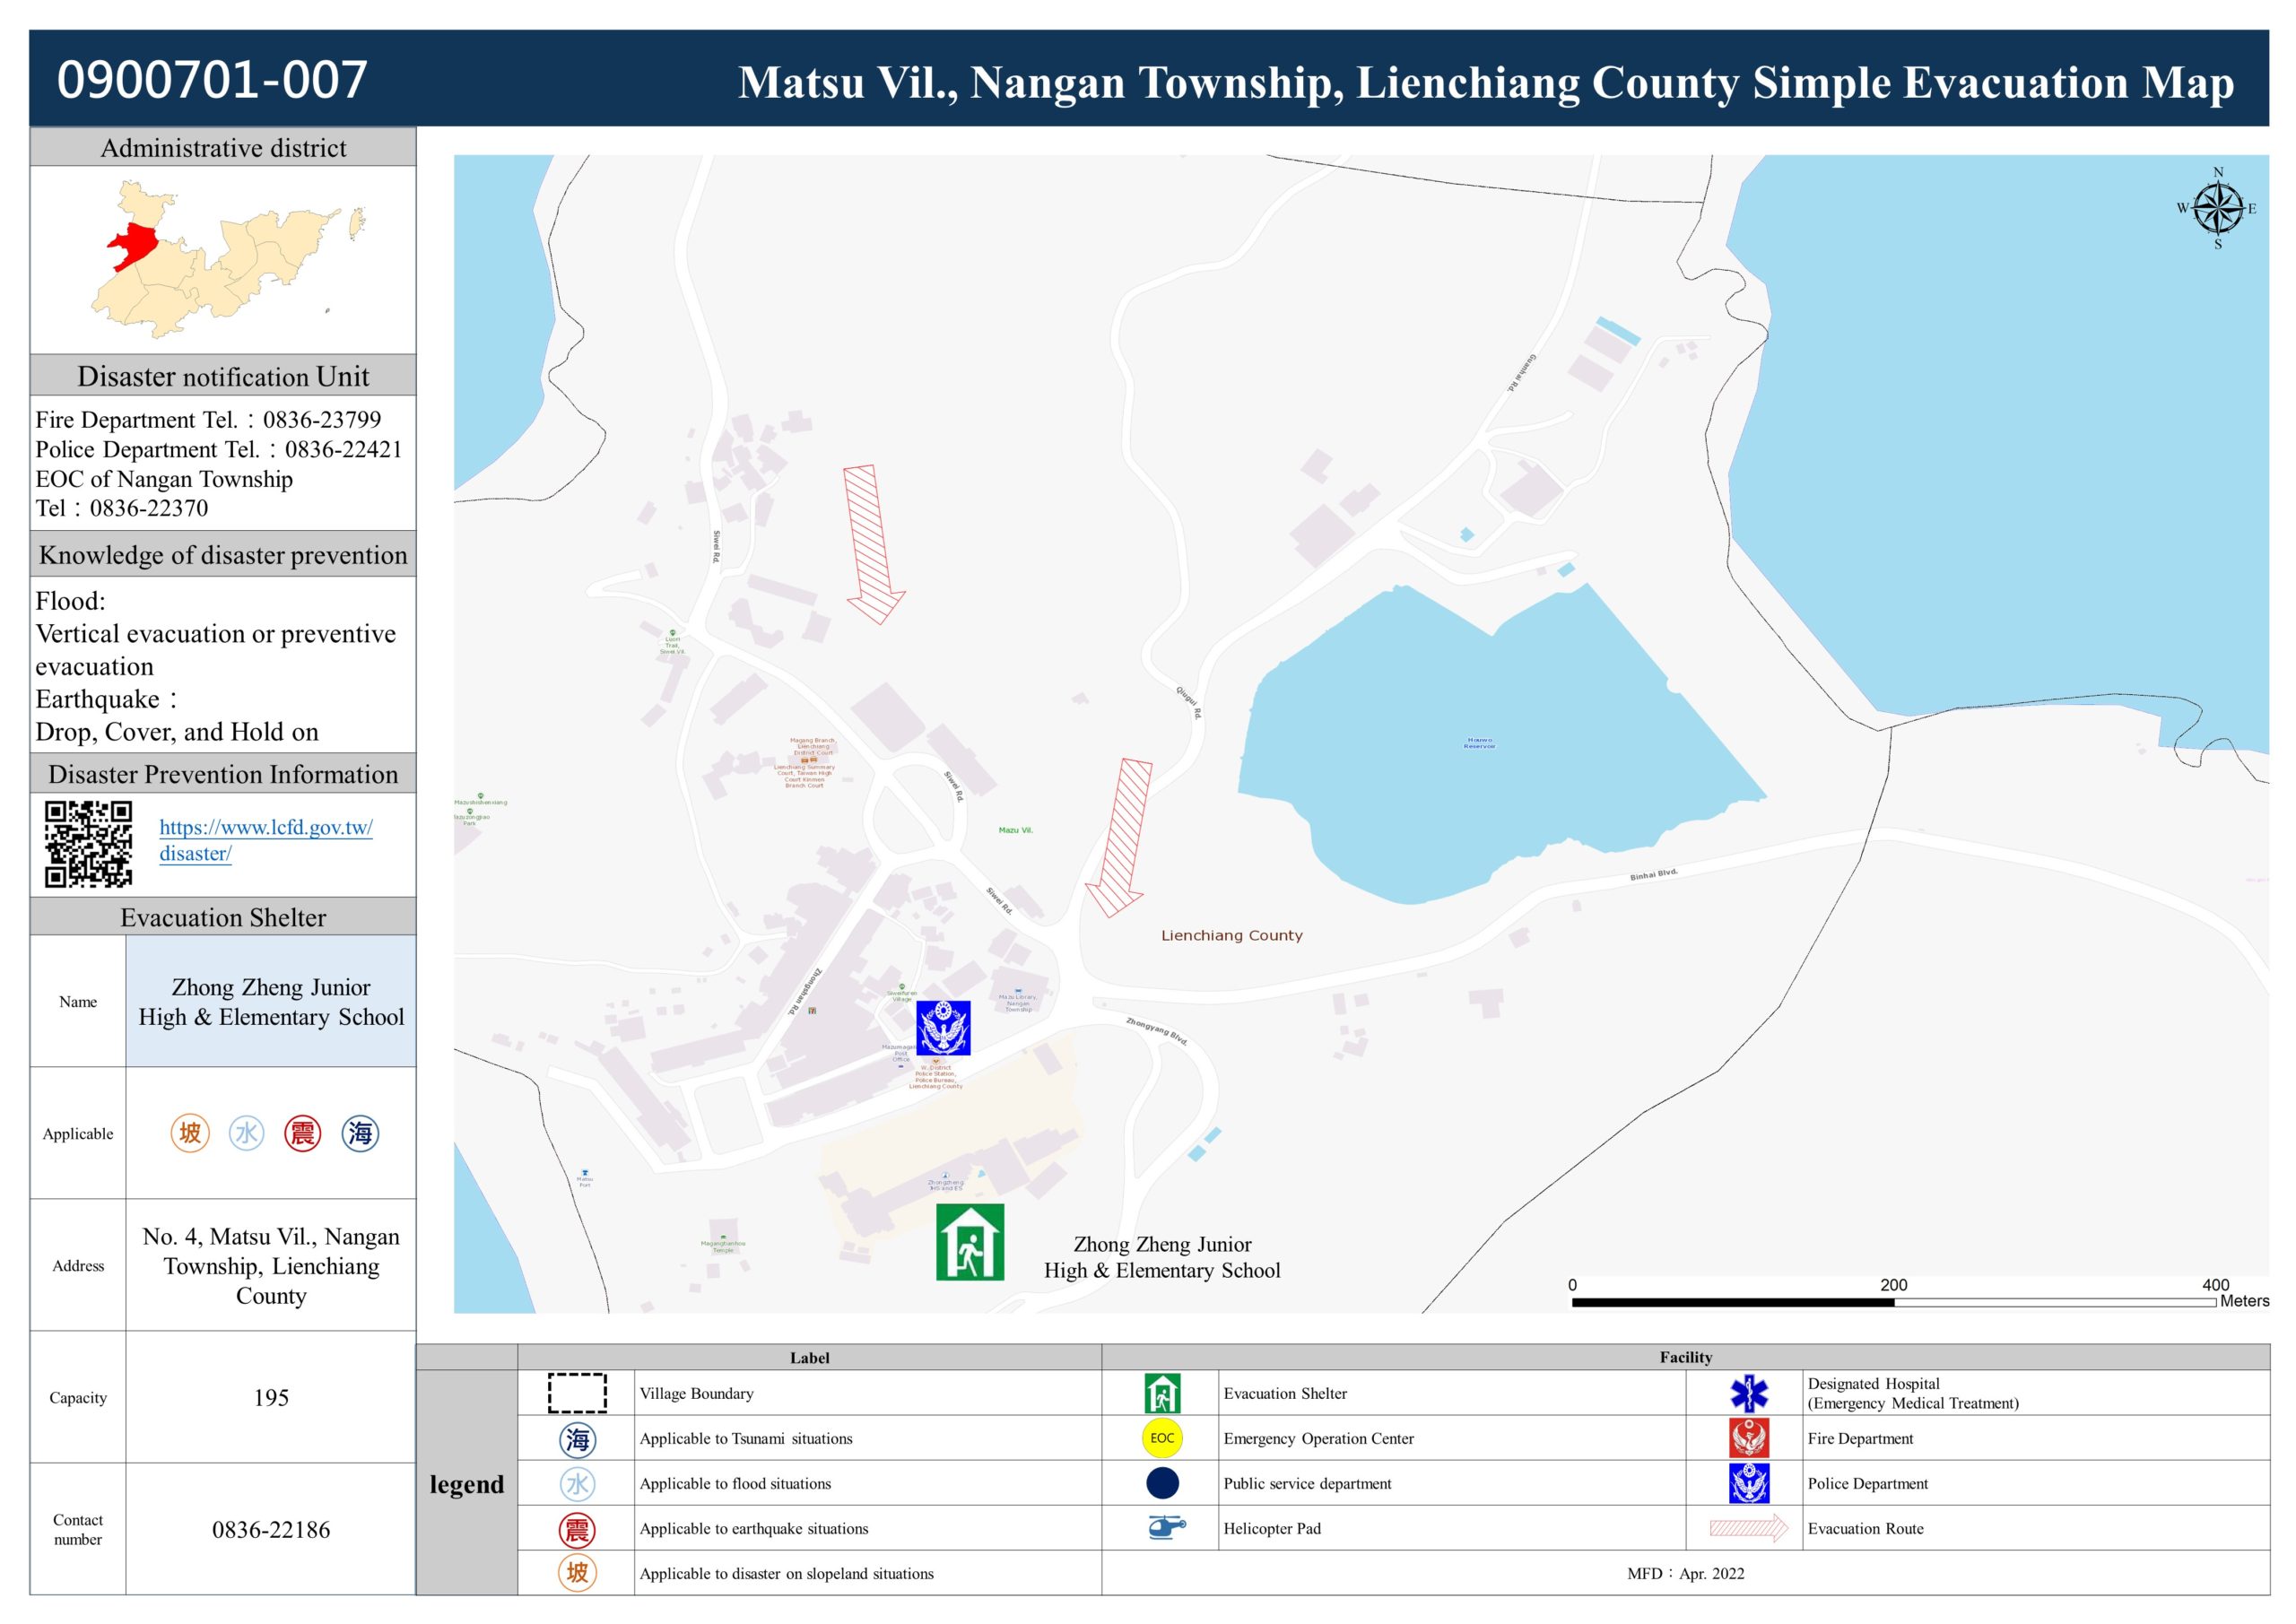Viewport: 2296px width, 1624px height.
Task: Click the compass rose icon
Action: (x=2217, y=209)
